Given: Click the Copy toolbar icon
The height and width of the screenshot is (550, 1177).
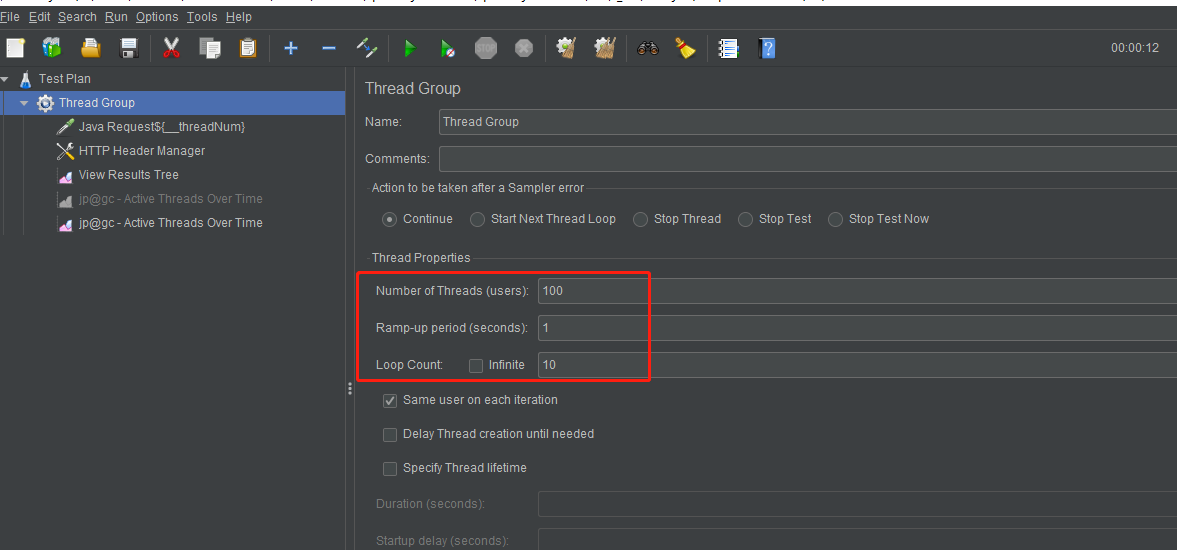Looking at the screenshot, I should point(209,49).
